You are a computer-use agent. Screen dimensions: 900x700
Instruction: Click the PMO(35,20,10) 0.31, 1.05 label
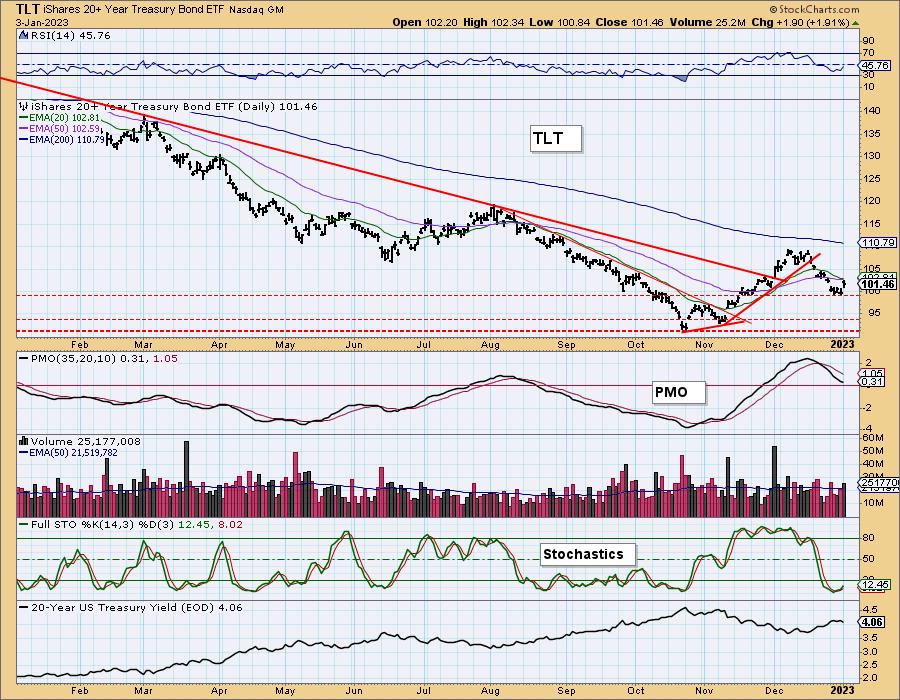point(98,358)
